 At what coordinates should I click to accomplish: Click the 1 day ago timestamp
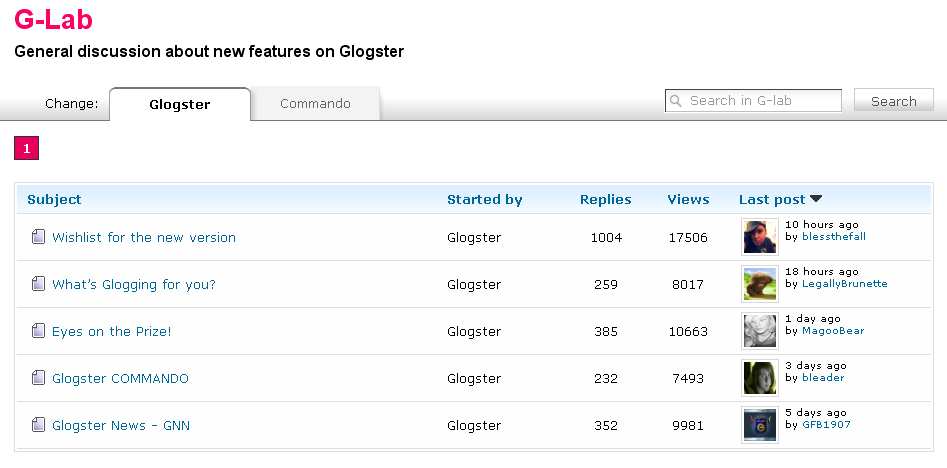(x=812, y=319)
